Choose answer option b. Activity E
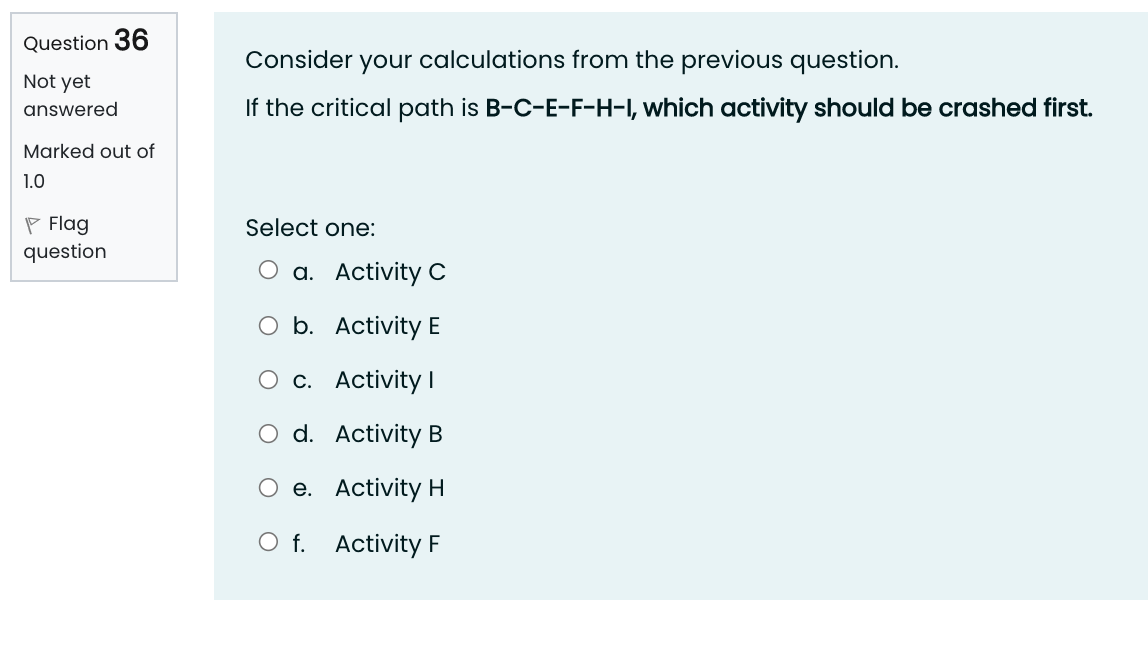 click(387, 326)
